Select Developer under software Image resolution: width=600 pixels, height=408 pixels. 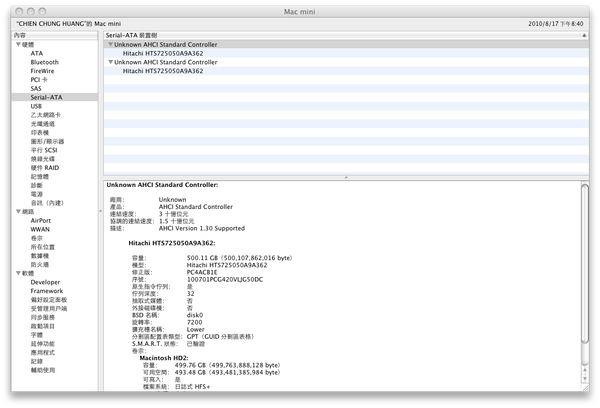tap(45, 282)
